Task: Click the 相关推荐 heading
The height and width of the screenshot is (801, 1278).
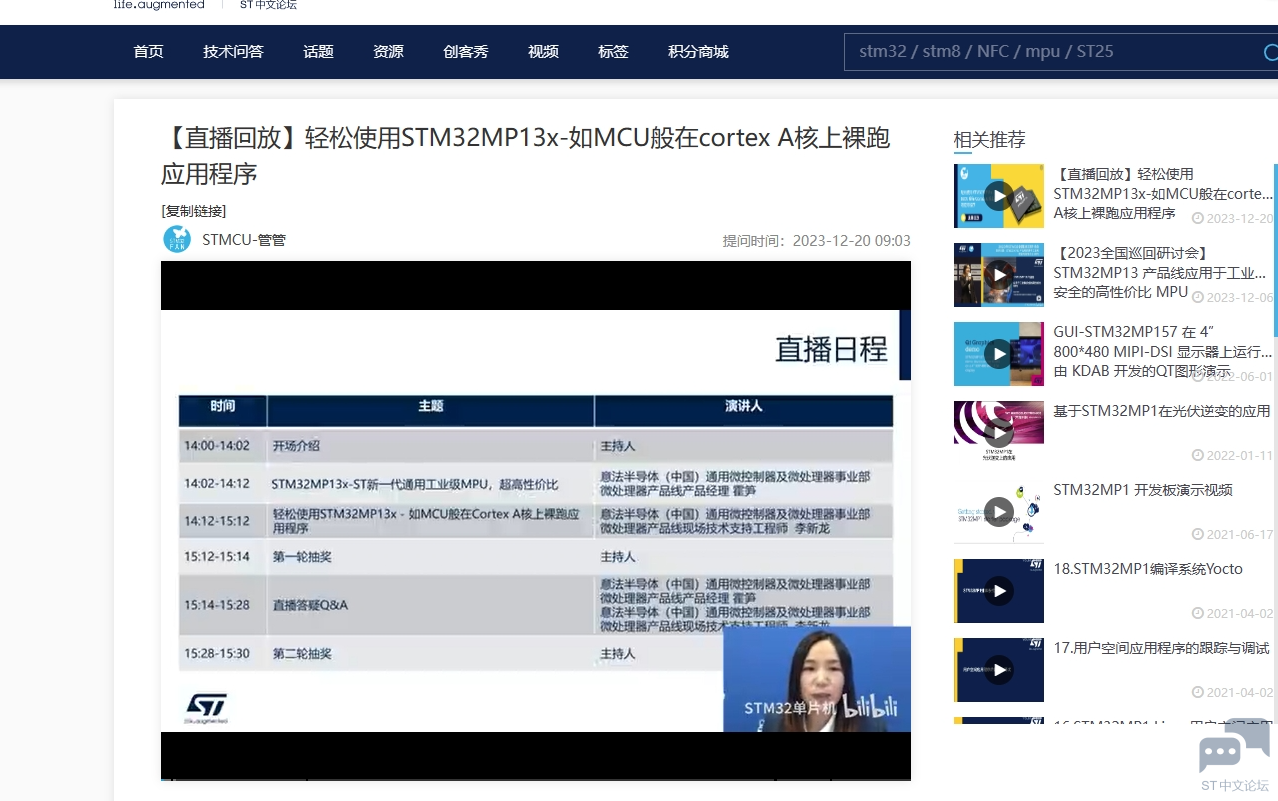Action: click(x=989, y=140)
